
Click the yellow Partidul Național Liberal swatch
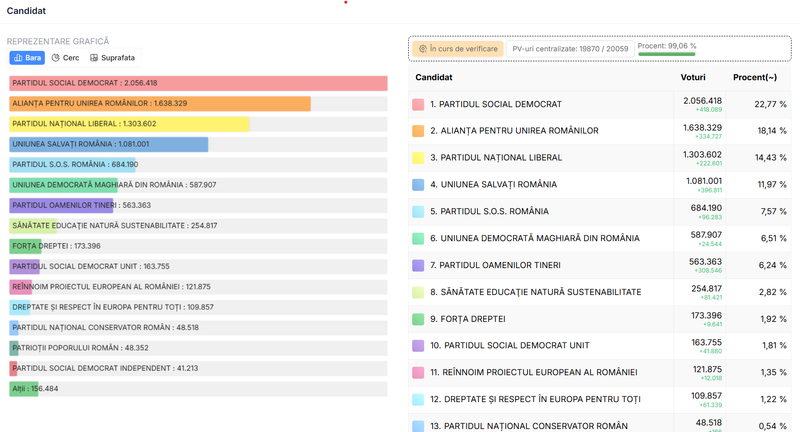point(418,158)
